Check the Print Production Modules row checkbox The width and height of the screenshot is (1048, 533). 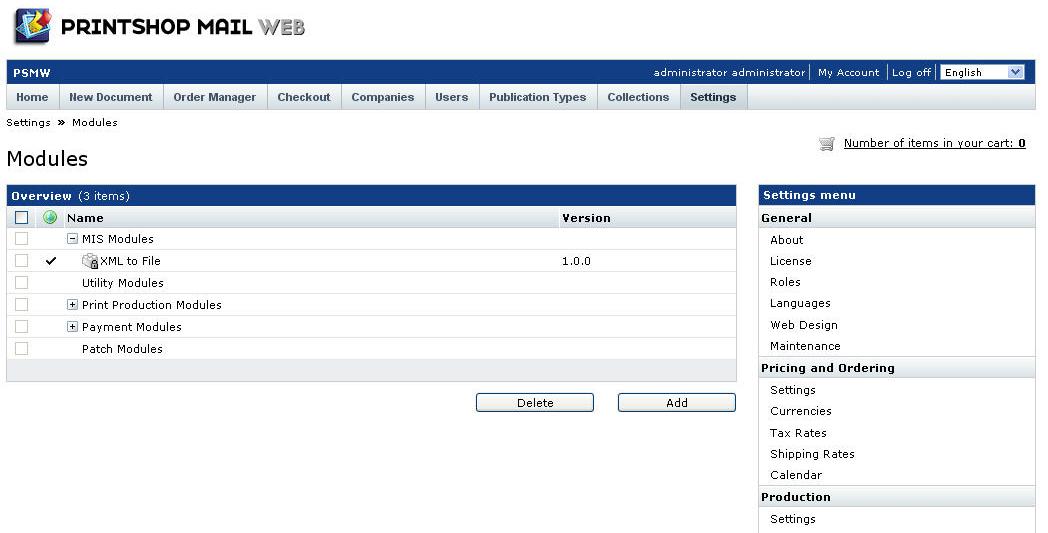[21, 305]
